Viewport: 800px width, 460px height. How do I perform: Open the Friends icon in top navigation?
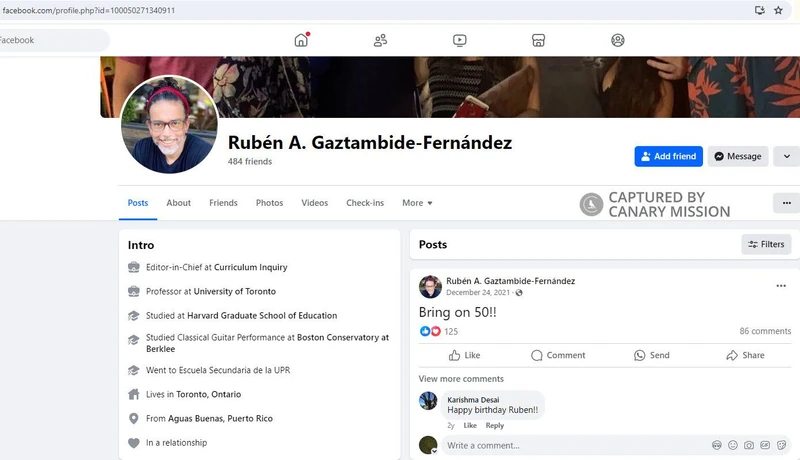click(x=380, y=40)
